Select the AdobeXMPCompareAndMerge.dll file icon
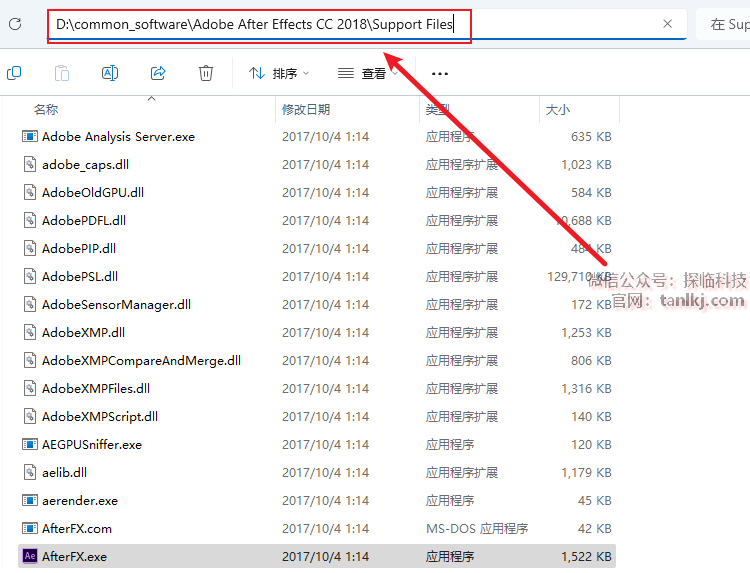 [30, 361]
